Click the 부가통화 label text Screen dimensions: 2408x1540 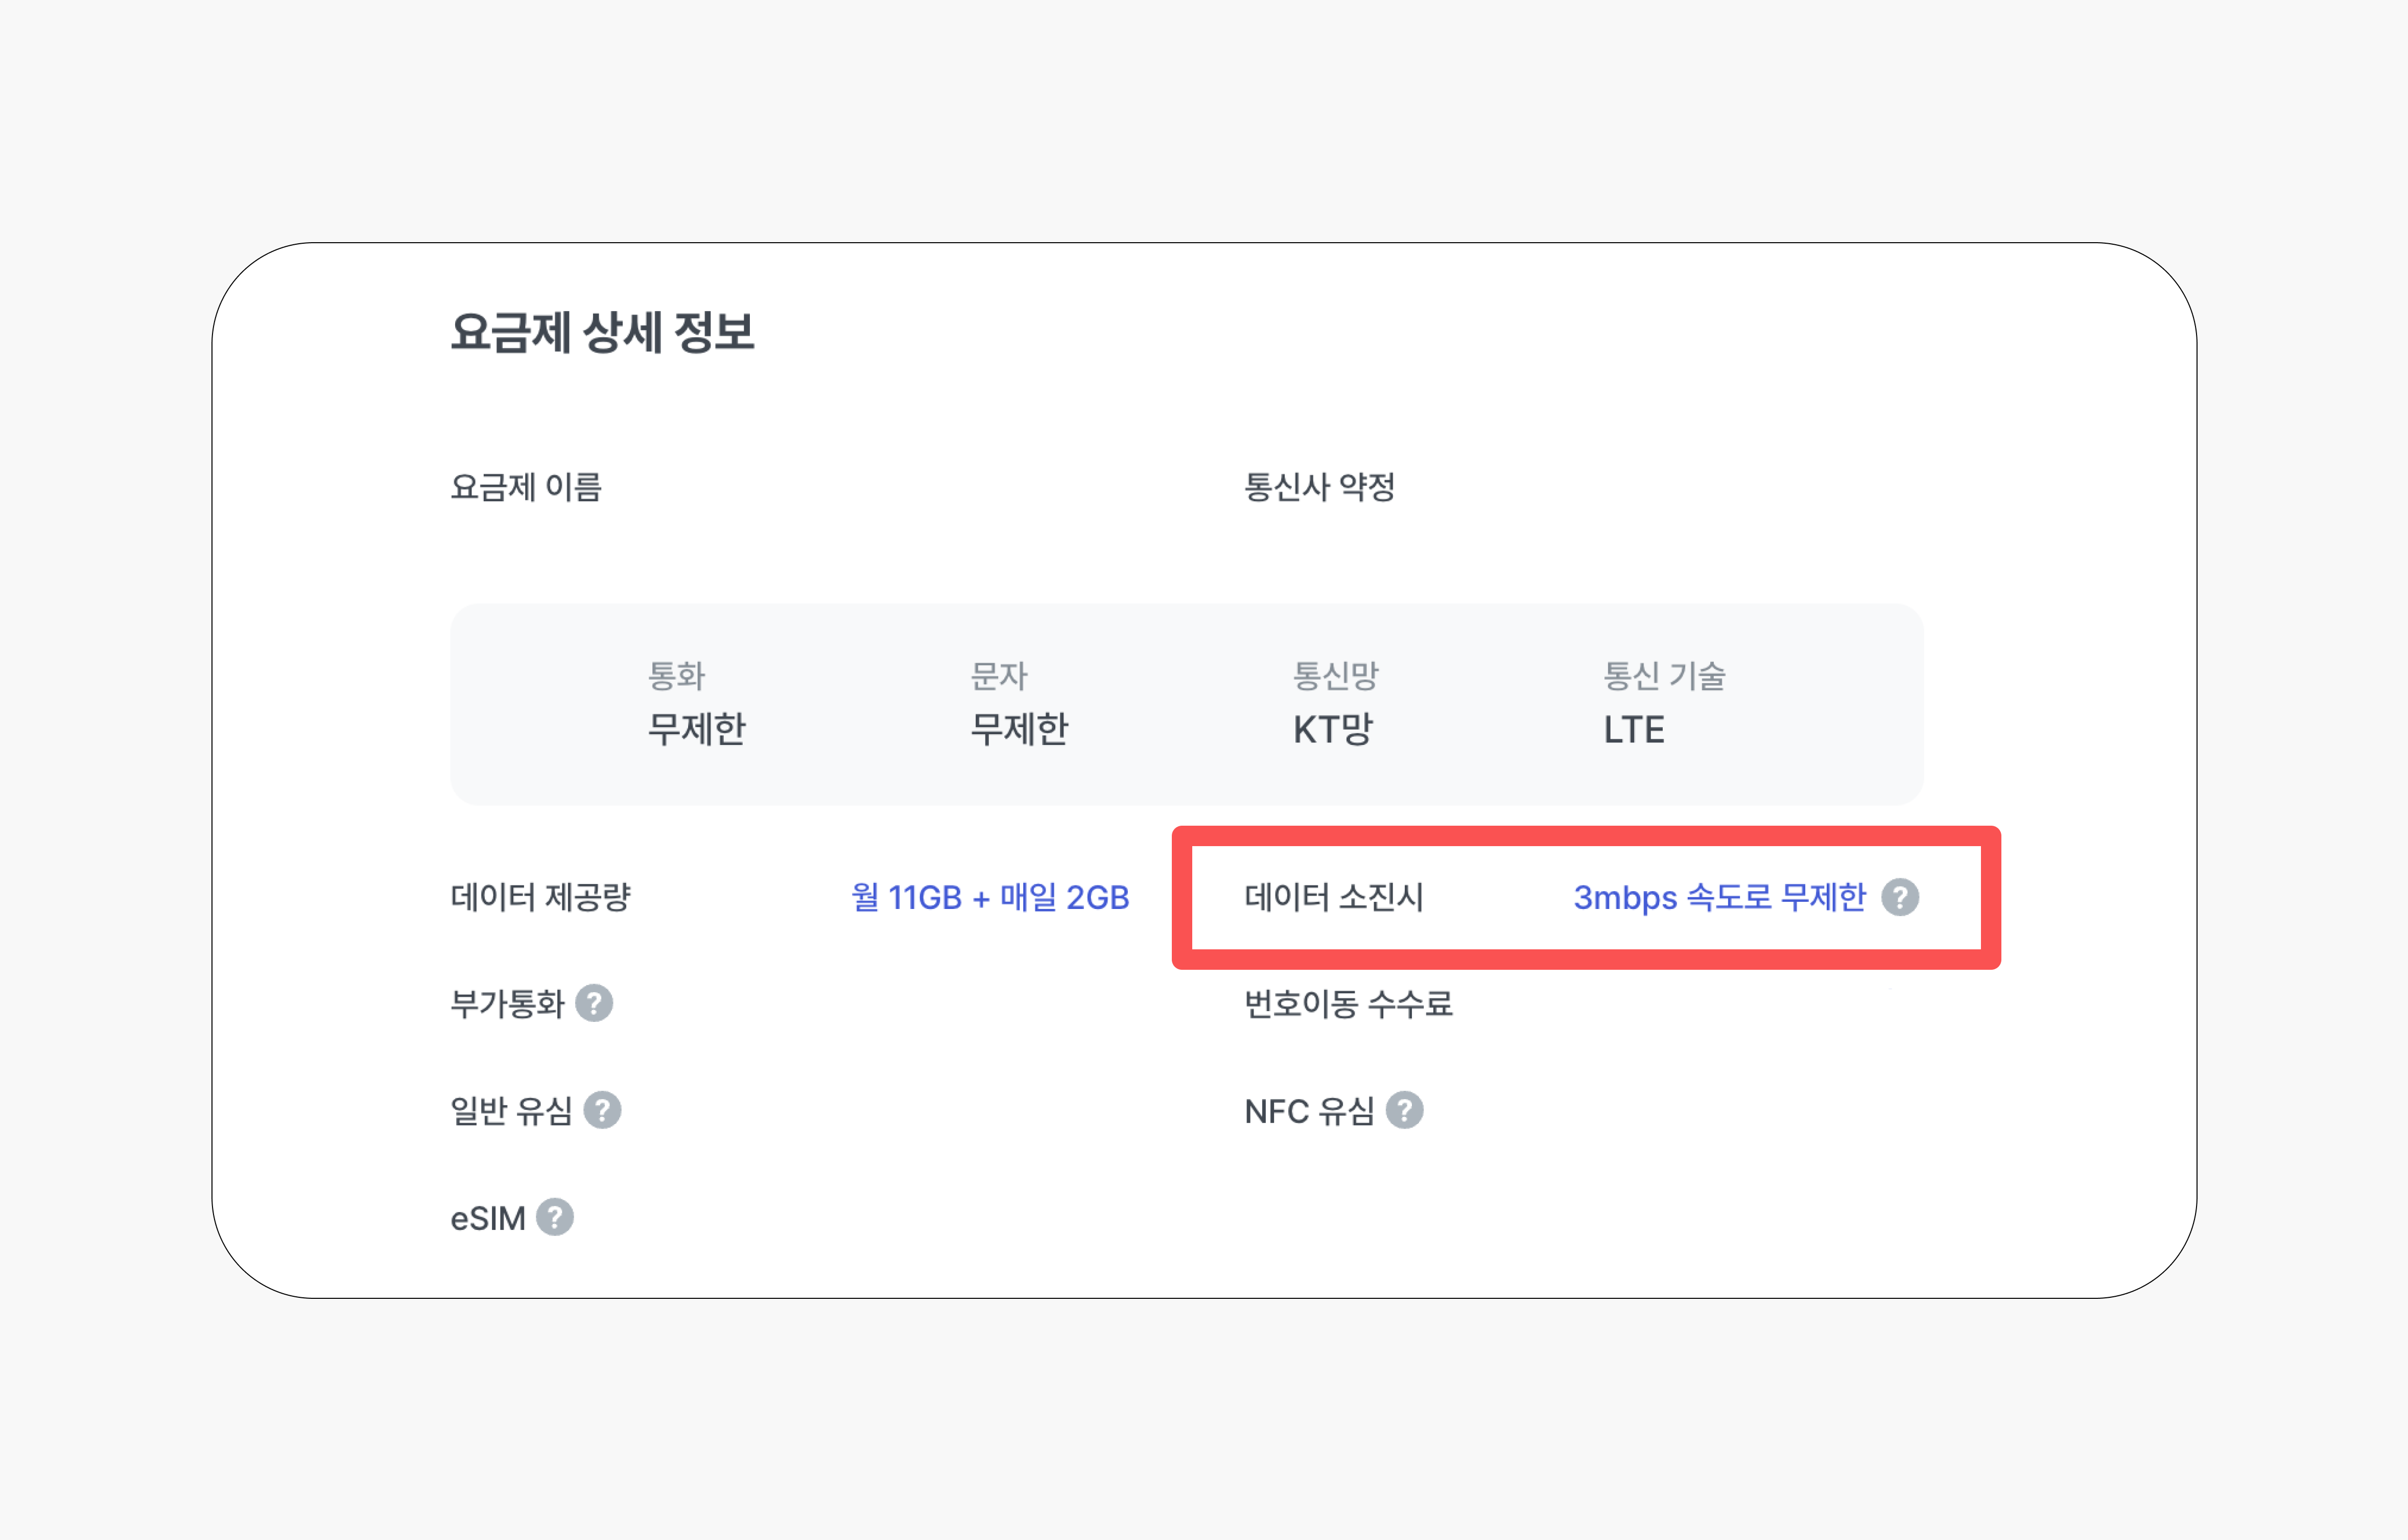(508, 1003)
